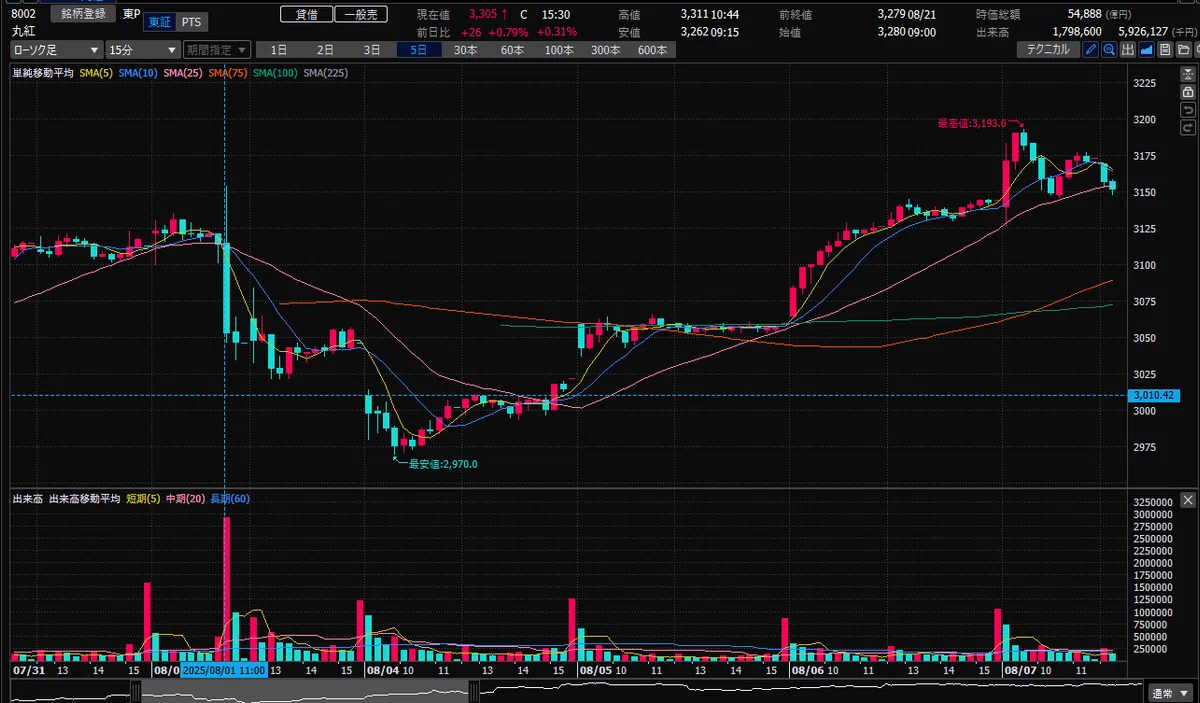Close the volume panel with X button
1200x703 pixels.
point(1188,500)
